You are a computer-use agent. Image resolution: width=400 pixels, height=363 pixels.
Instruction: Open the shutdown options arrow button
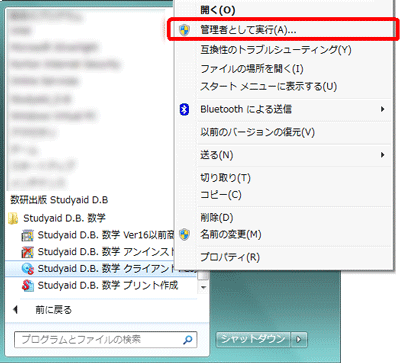tap(299, 340)
